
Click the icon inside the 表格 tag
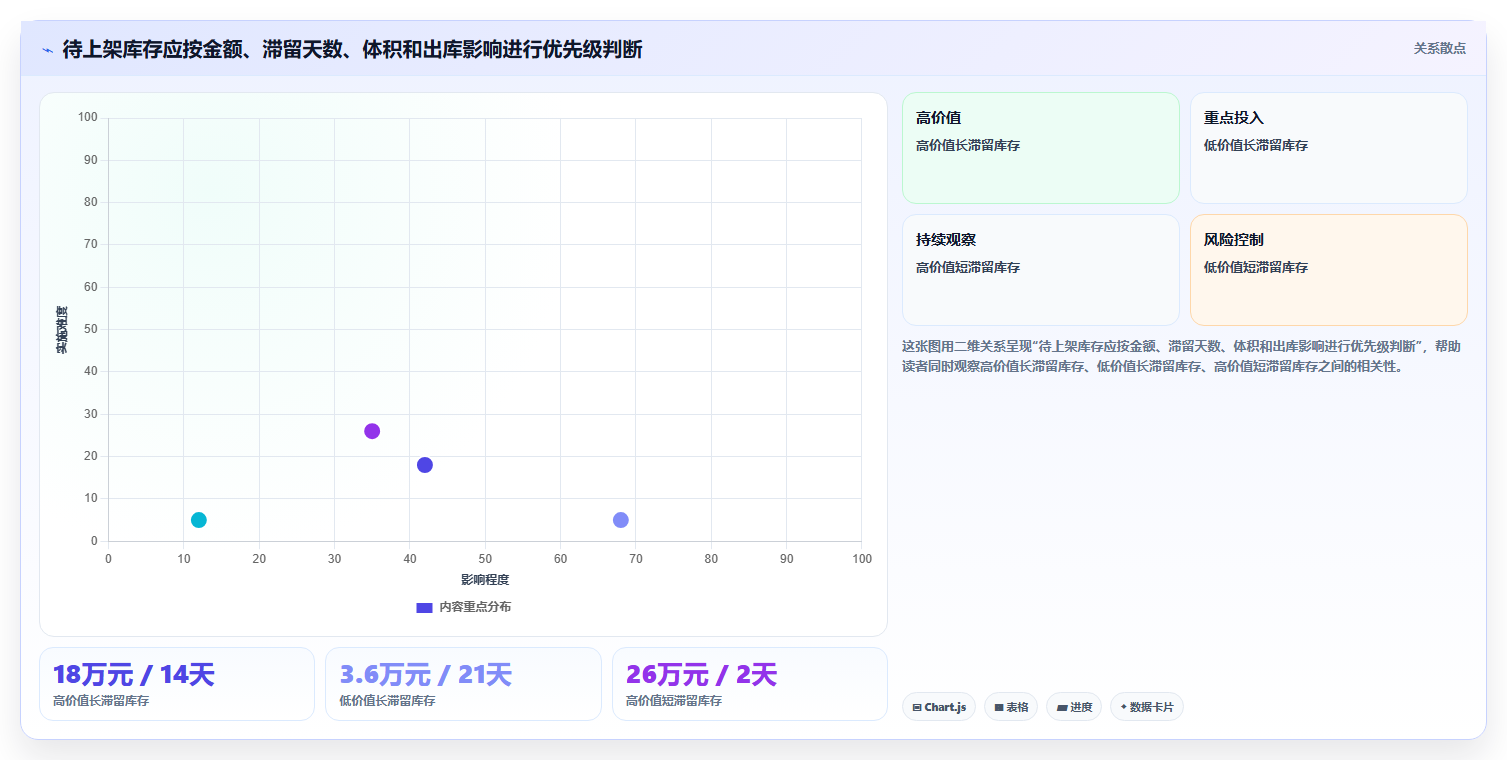pyautogui.click(x=999, y=707)
